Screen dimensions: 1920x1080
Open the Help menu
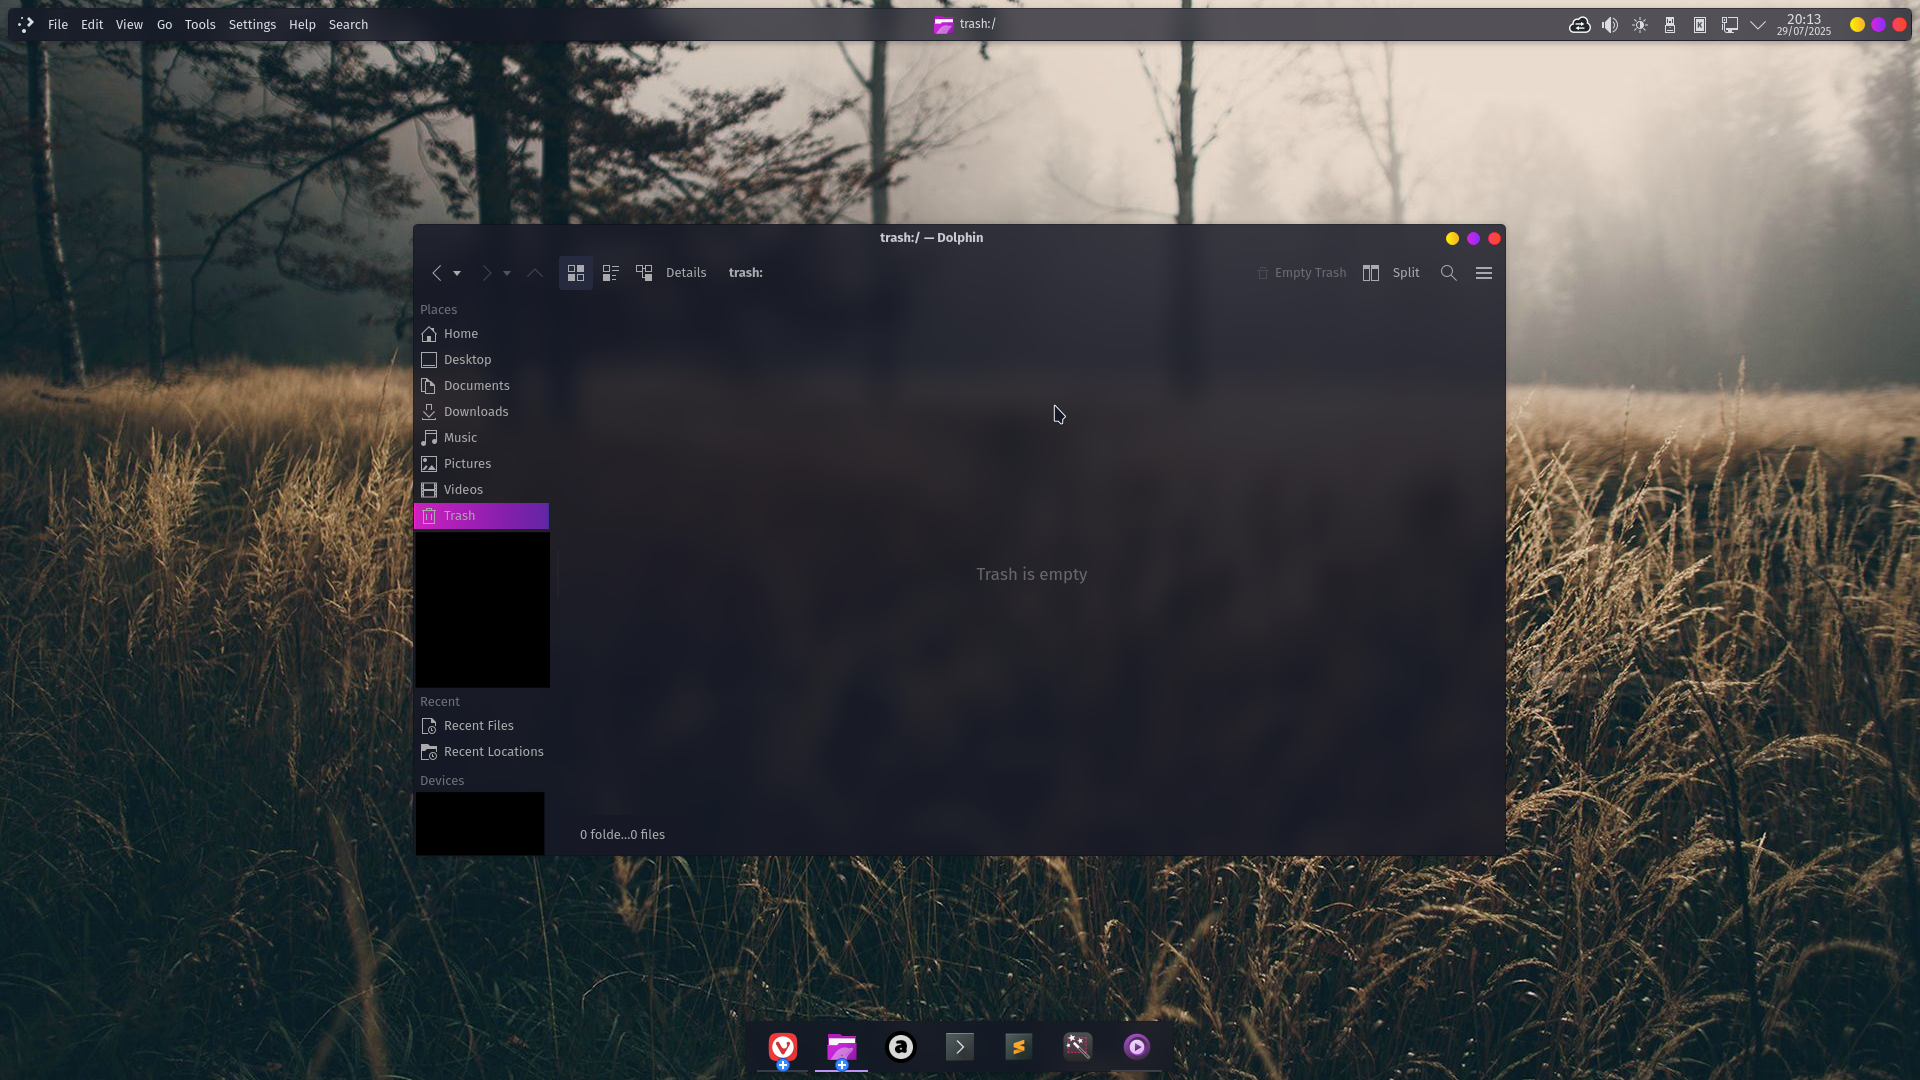pyautogui.click(x=302, y=25)
